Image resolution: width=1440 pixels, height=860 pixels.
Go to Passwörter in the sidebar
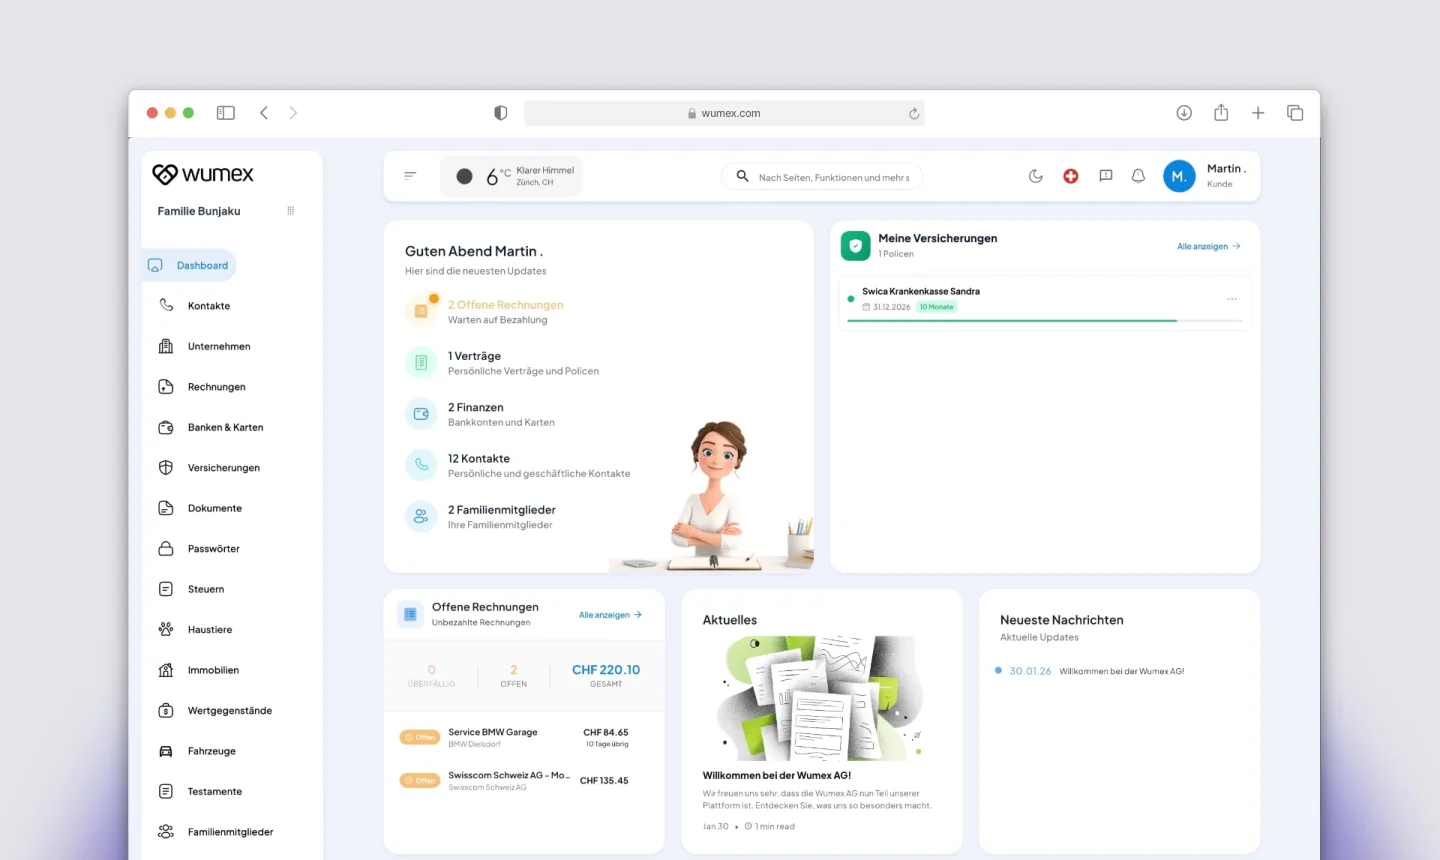pos(213,549)
